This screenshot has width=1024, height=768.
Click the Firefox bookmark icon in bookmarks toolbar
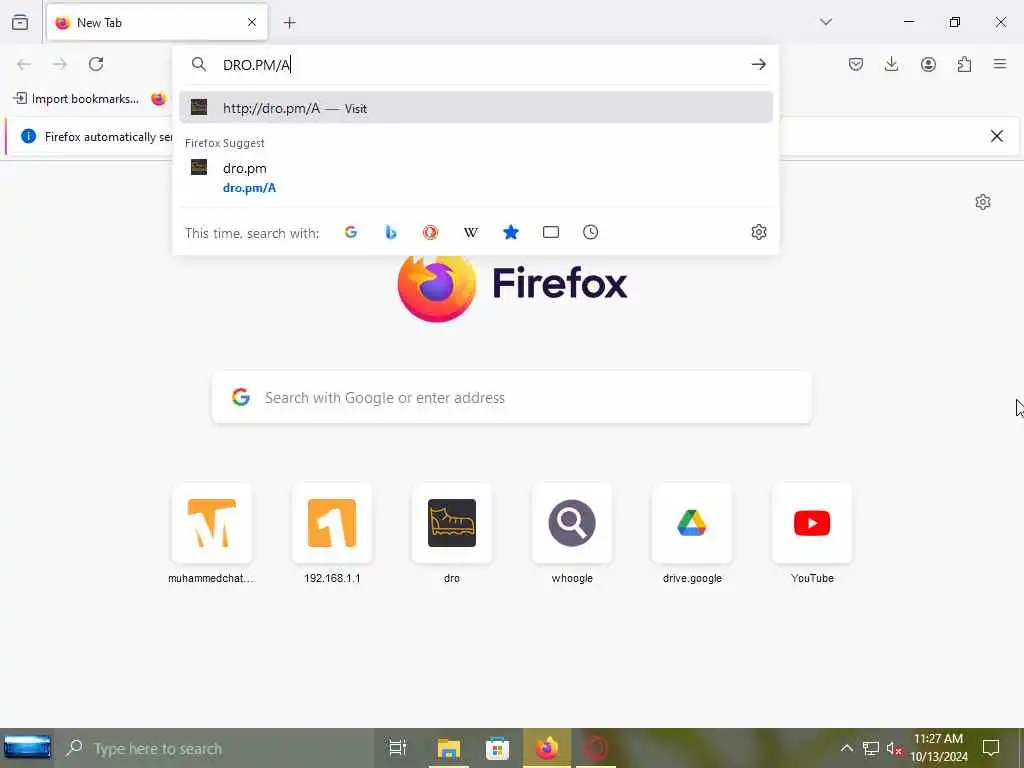click(x=159, y=99)
